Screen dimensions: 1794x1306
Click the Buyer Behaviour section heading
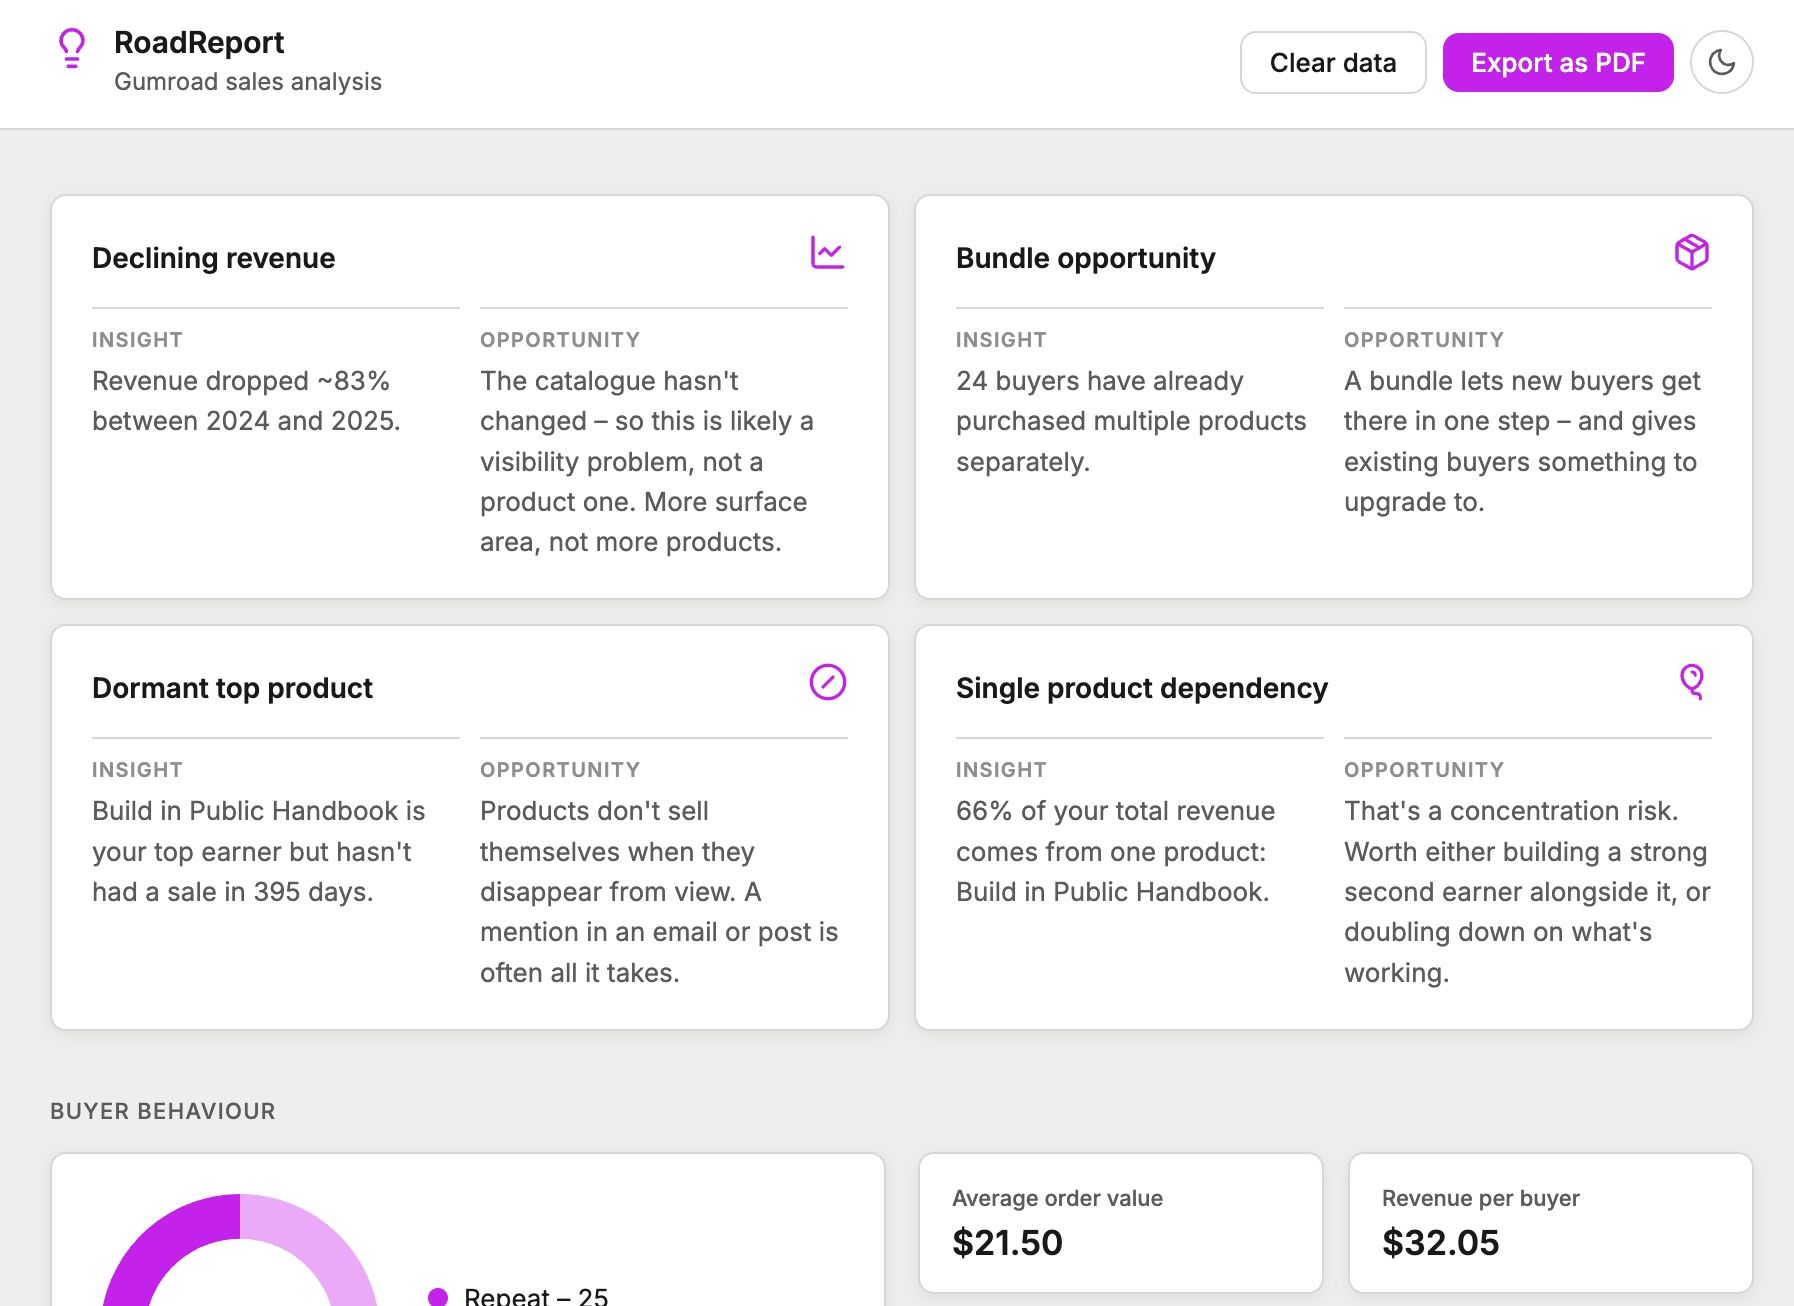coord(163,1111)
